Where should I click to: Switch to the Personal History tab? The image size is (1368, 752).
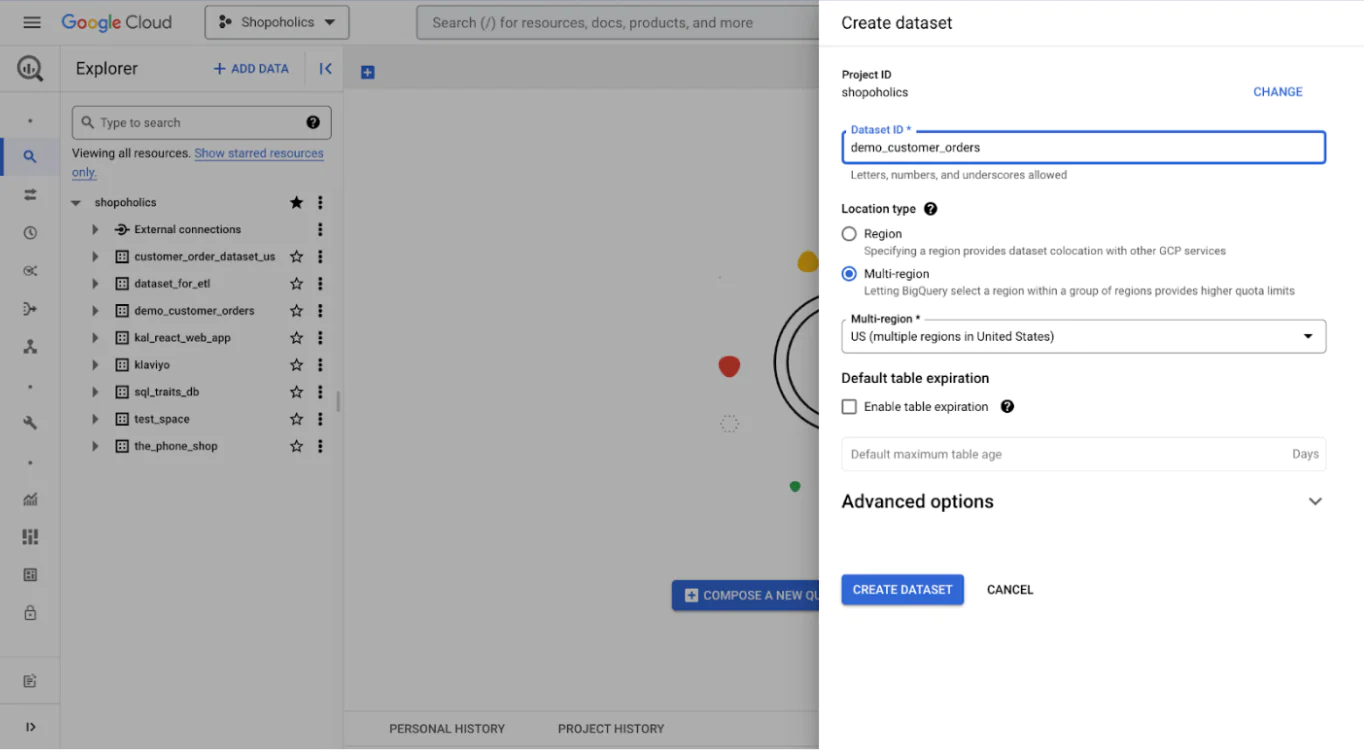(447, 728)
